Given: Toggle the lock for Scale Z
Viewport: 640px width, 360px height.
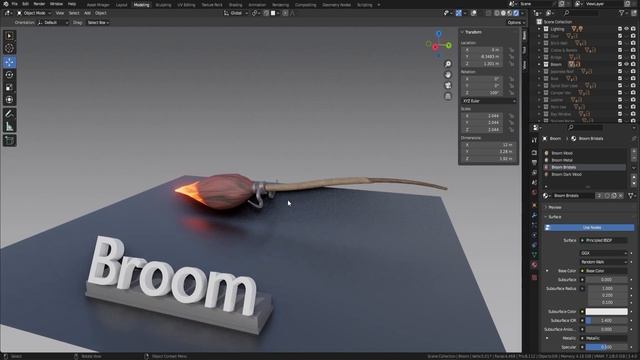Looking at the screenshot, I should [x=511, y=130].
